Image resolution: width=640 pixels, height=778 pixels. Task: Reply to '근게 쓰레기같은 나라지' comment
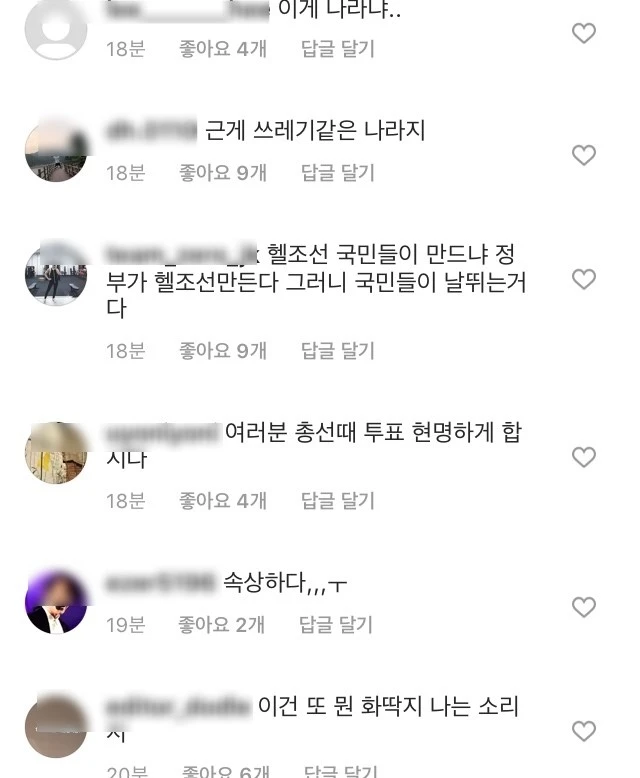point(338,173)
